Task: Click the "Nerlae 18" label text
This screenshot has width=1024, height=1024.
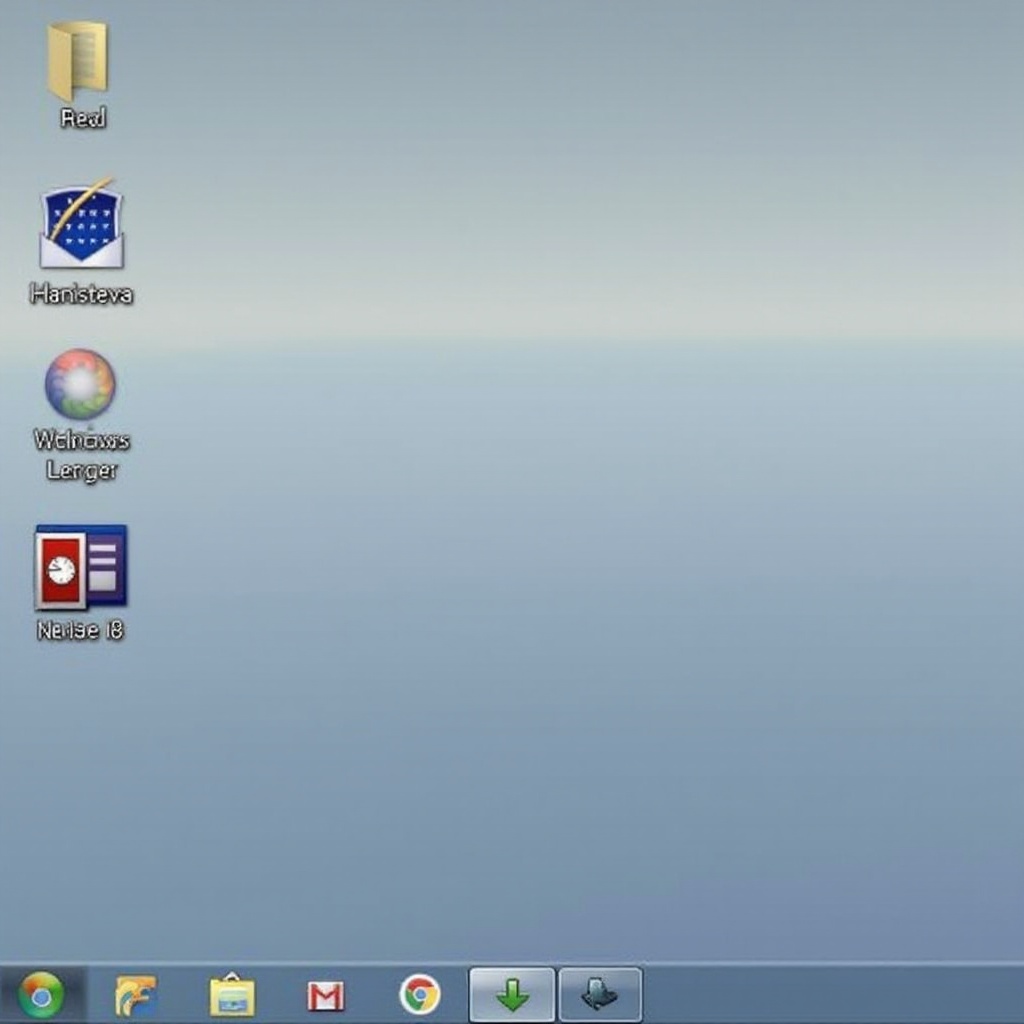Action: coord(80,630)
